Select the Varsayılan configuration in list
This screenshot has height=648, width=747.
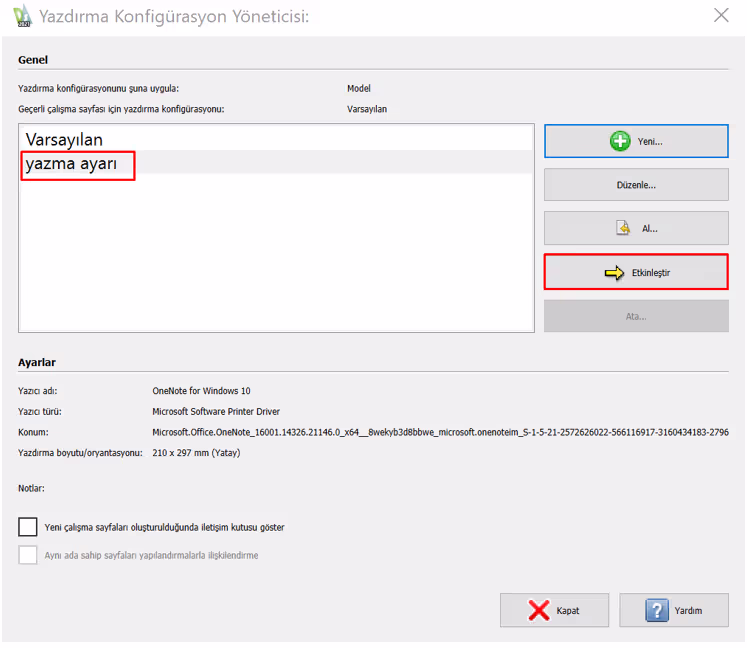(x=276, y=139)
